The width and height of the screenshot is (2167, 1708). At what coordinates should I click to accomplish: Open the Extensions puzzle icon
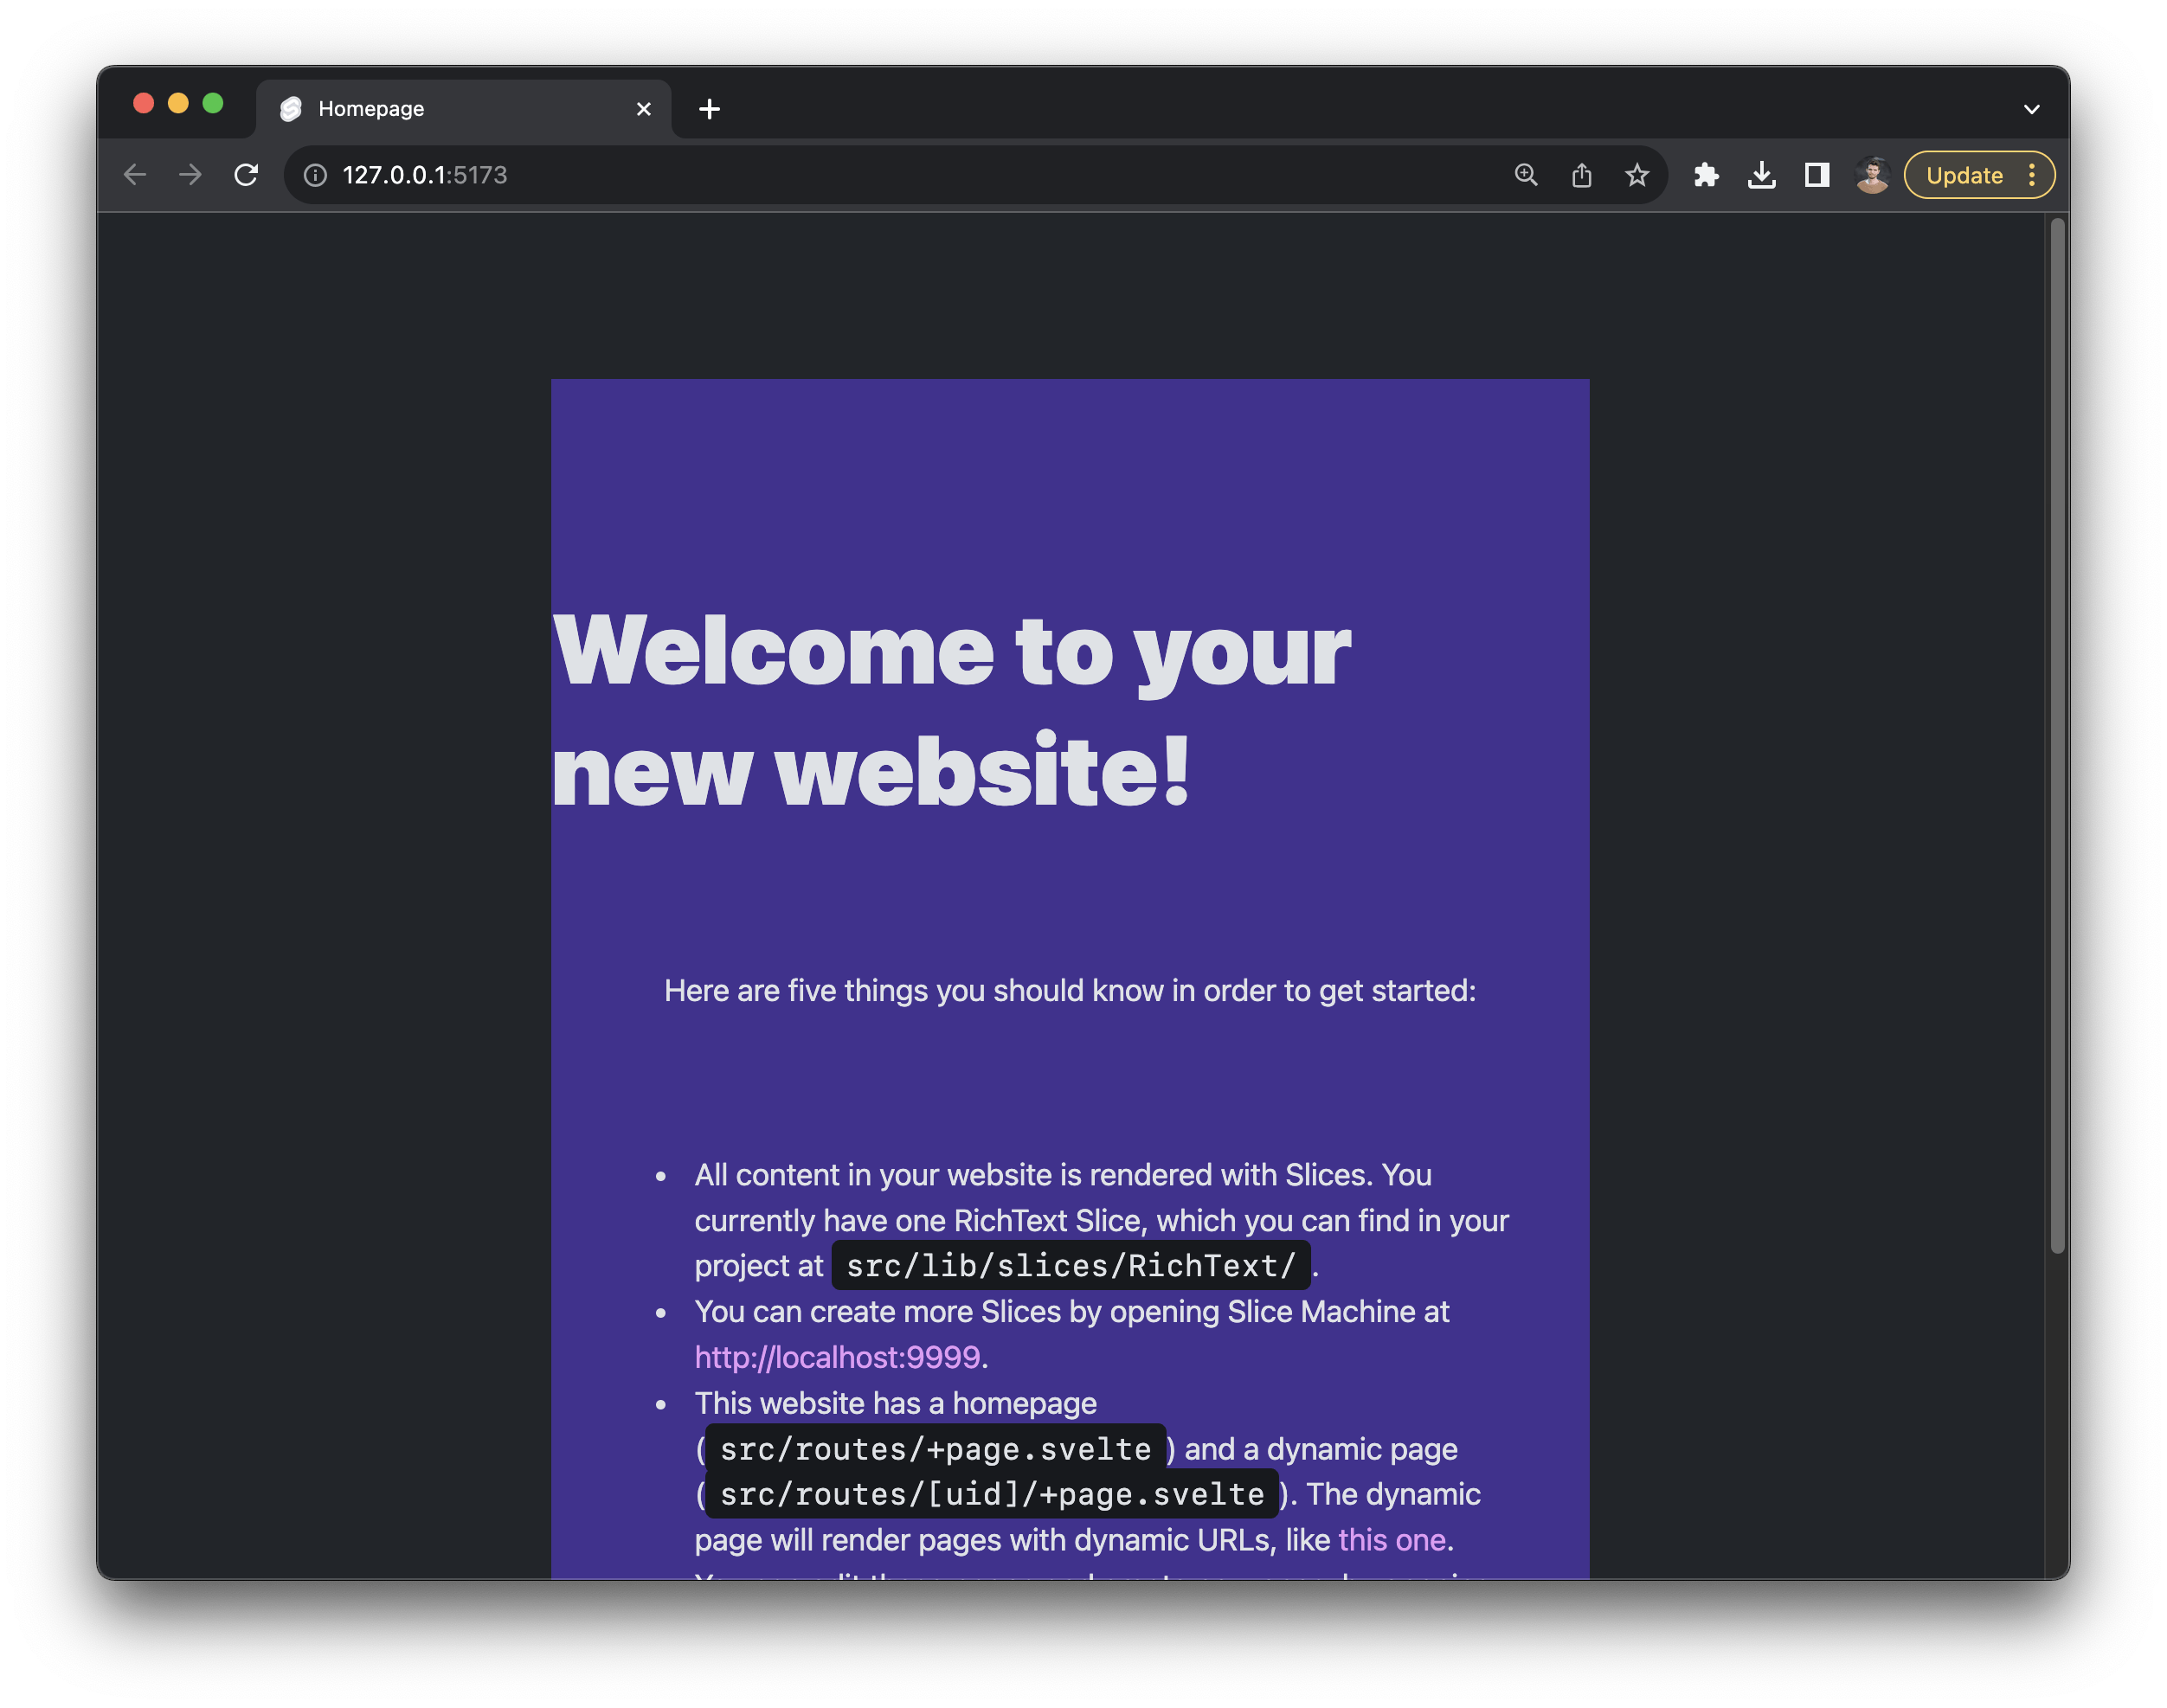coord(1706,176)
